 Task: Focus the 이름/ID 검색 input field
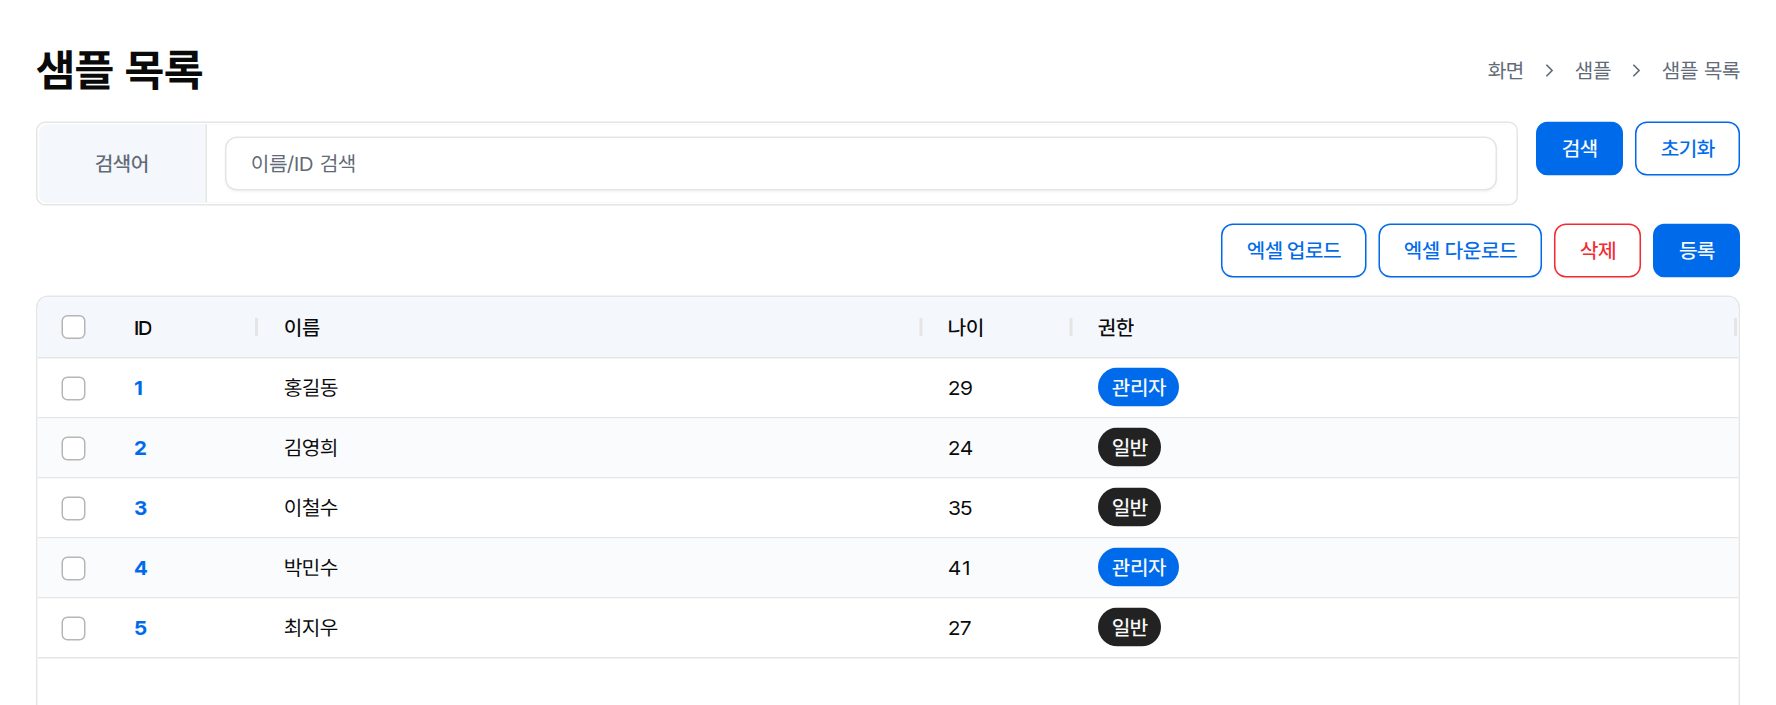[x=860, y=164]
